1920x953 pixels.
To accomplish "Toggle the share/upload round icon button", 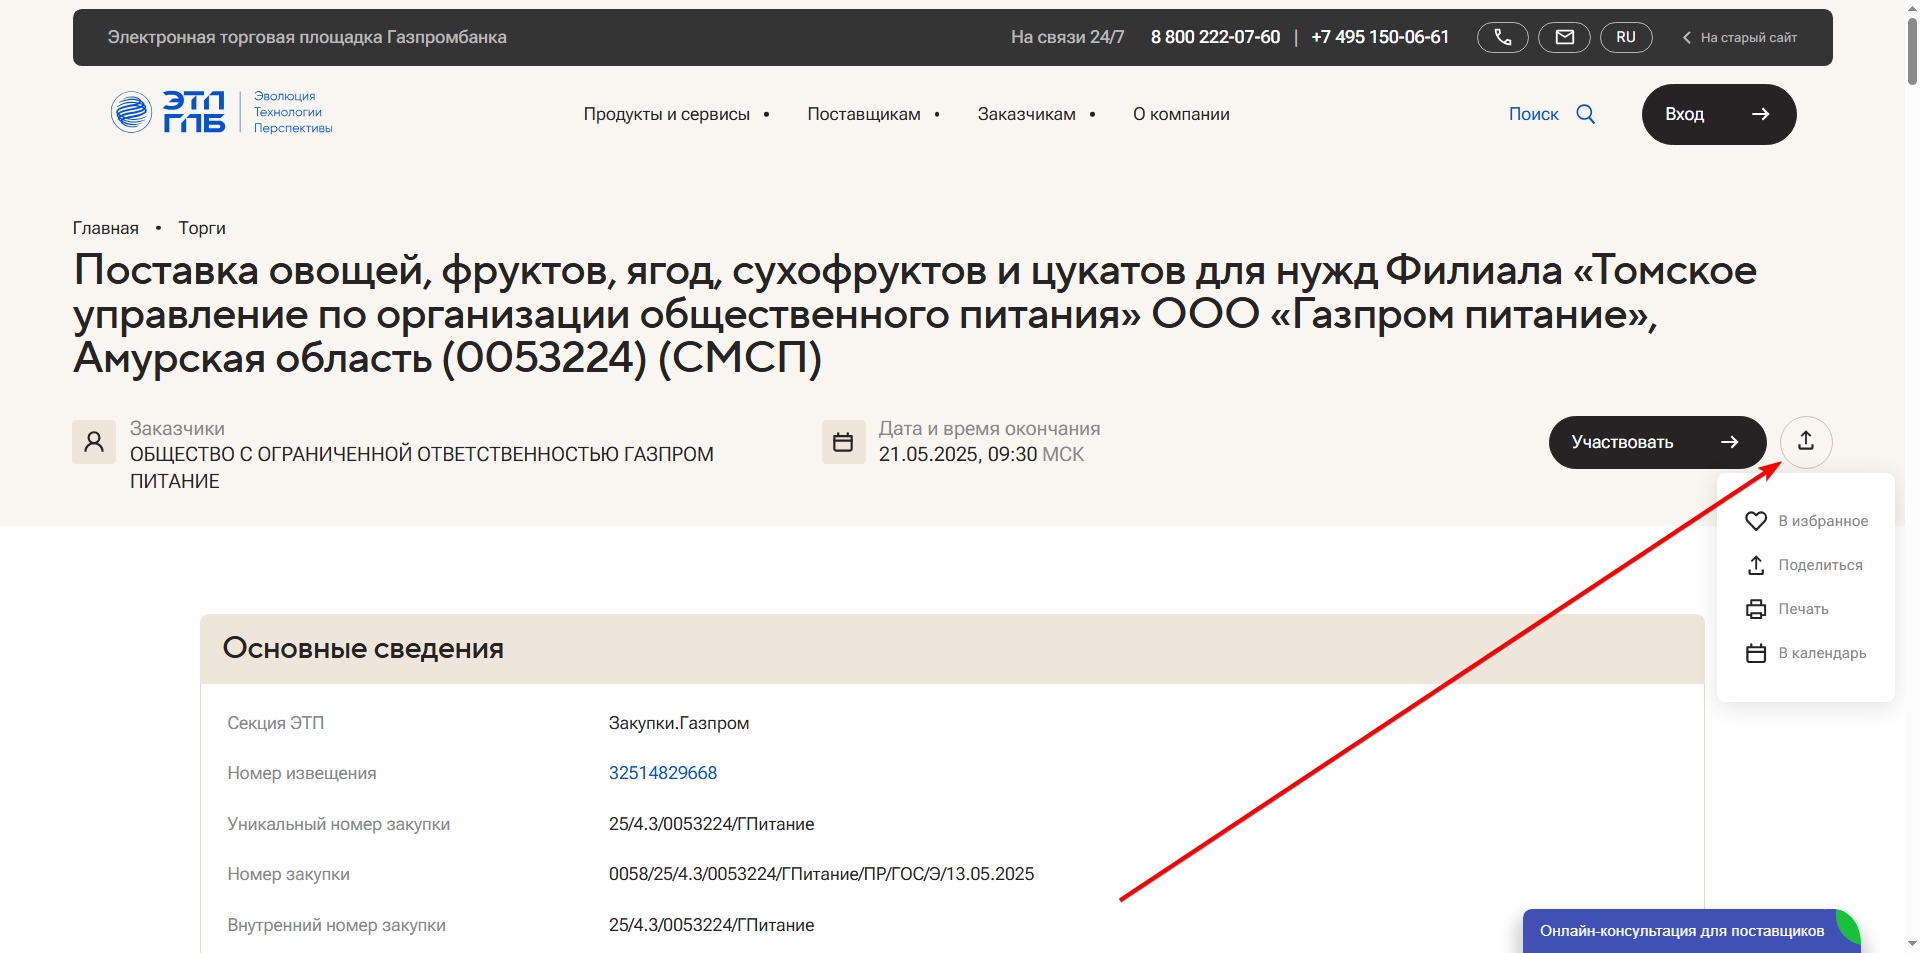I will pyautogui.click(x=1806, y=442).
